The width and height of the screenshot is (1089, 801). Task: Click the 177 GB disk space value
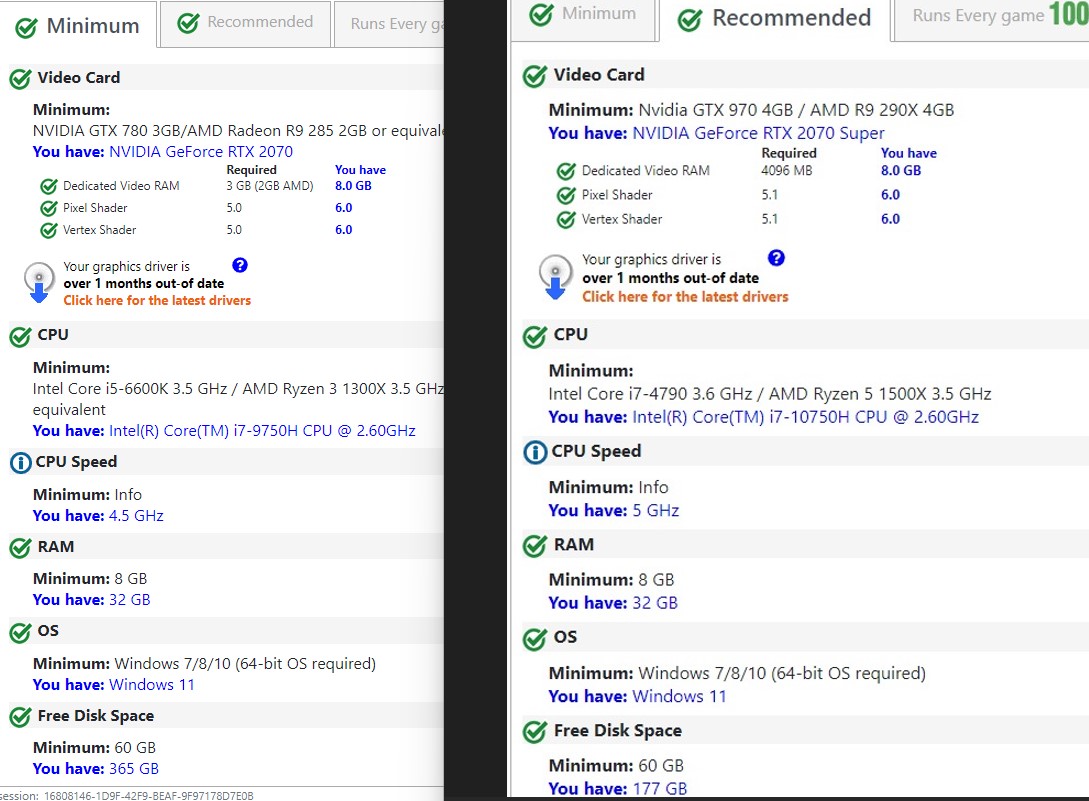click(660, 788)
